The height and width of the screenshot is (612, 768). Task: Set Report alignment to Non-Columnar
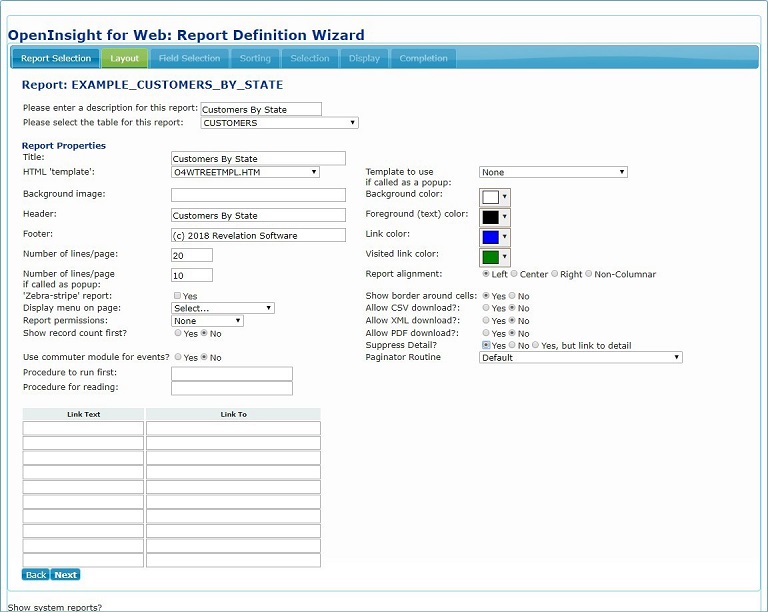[x=589, y=274]
